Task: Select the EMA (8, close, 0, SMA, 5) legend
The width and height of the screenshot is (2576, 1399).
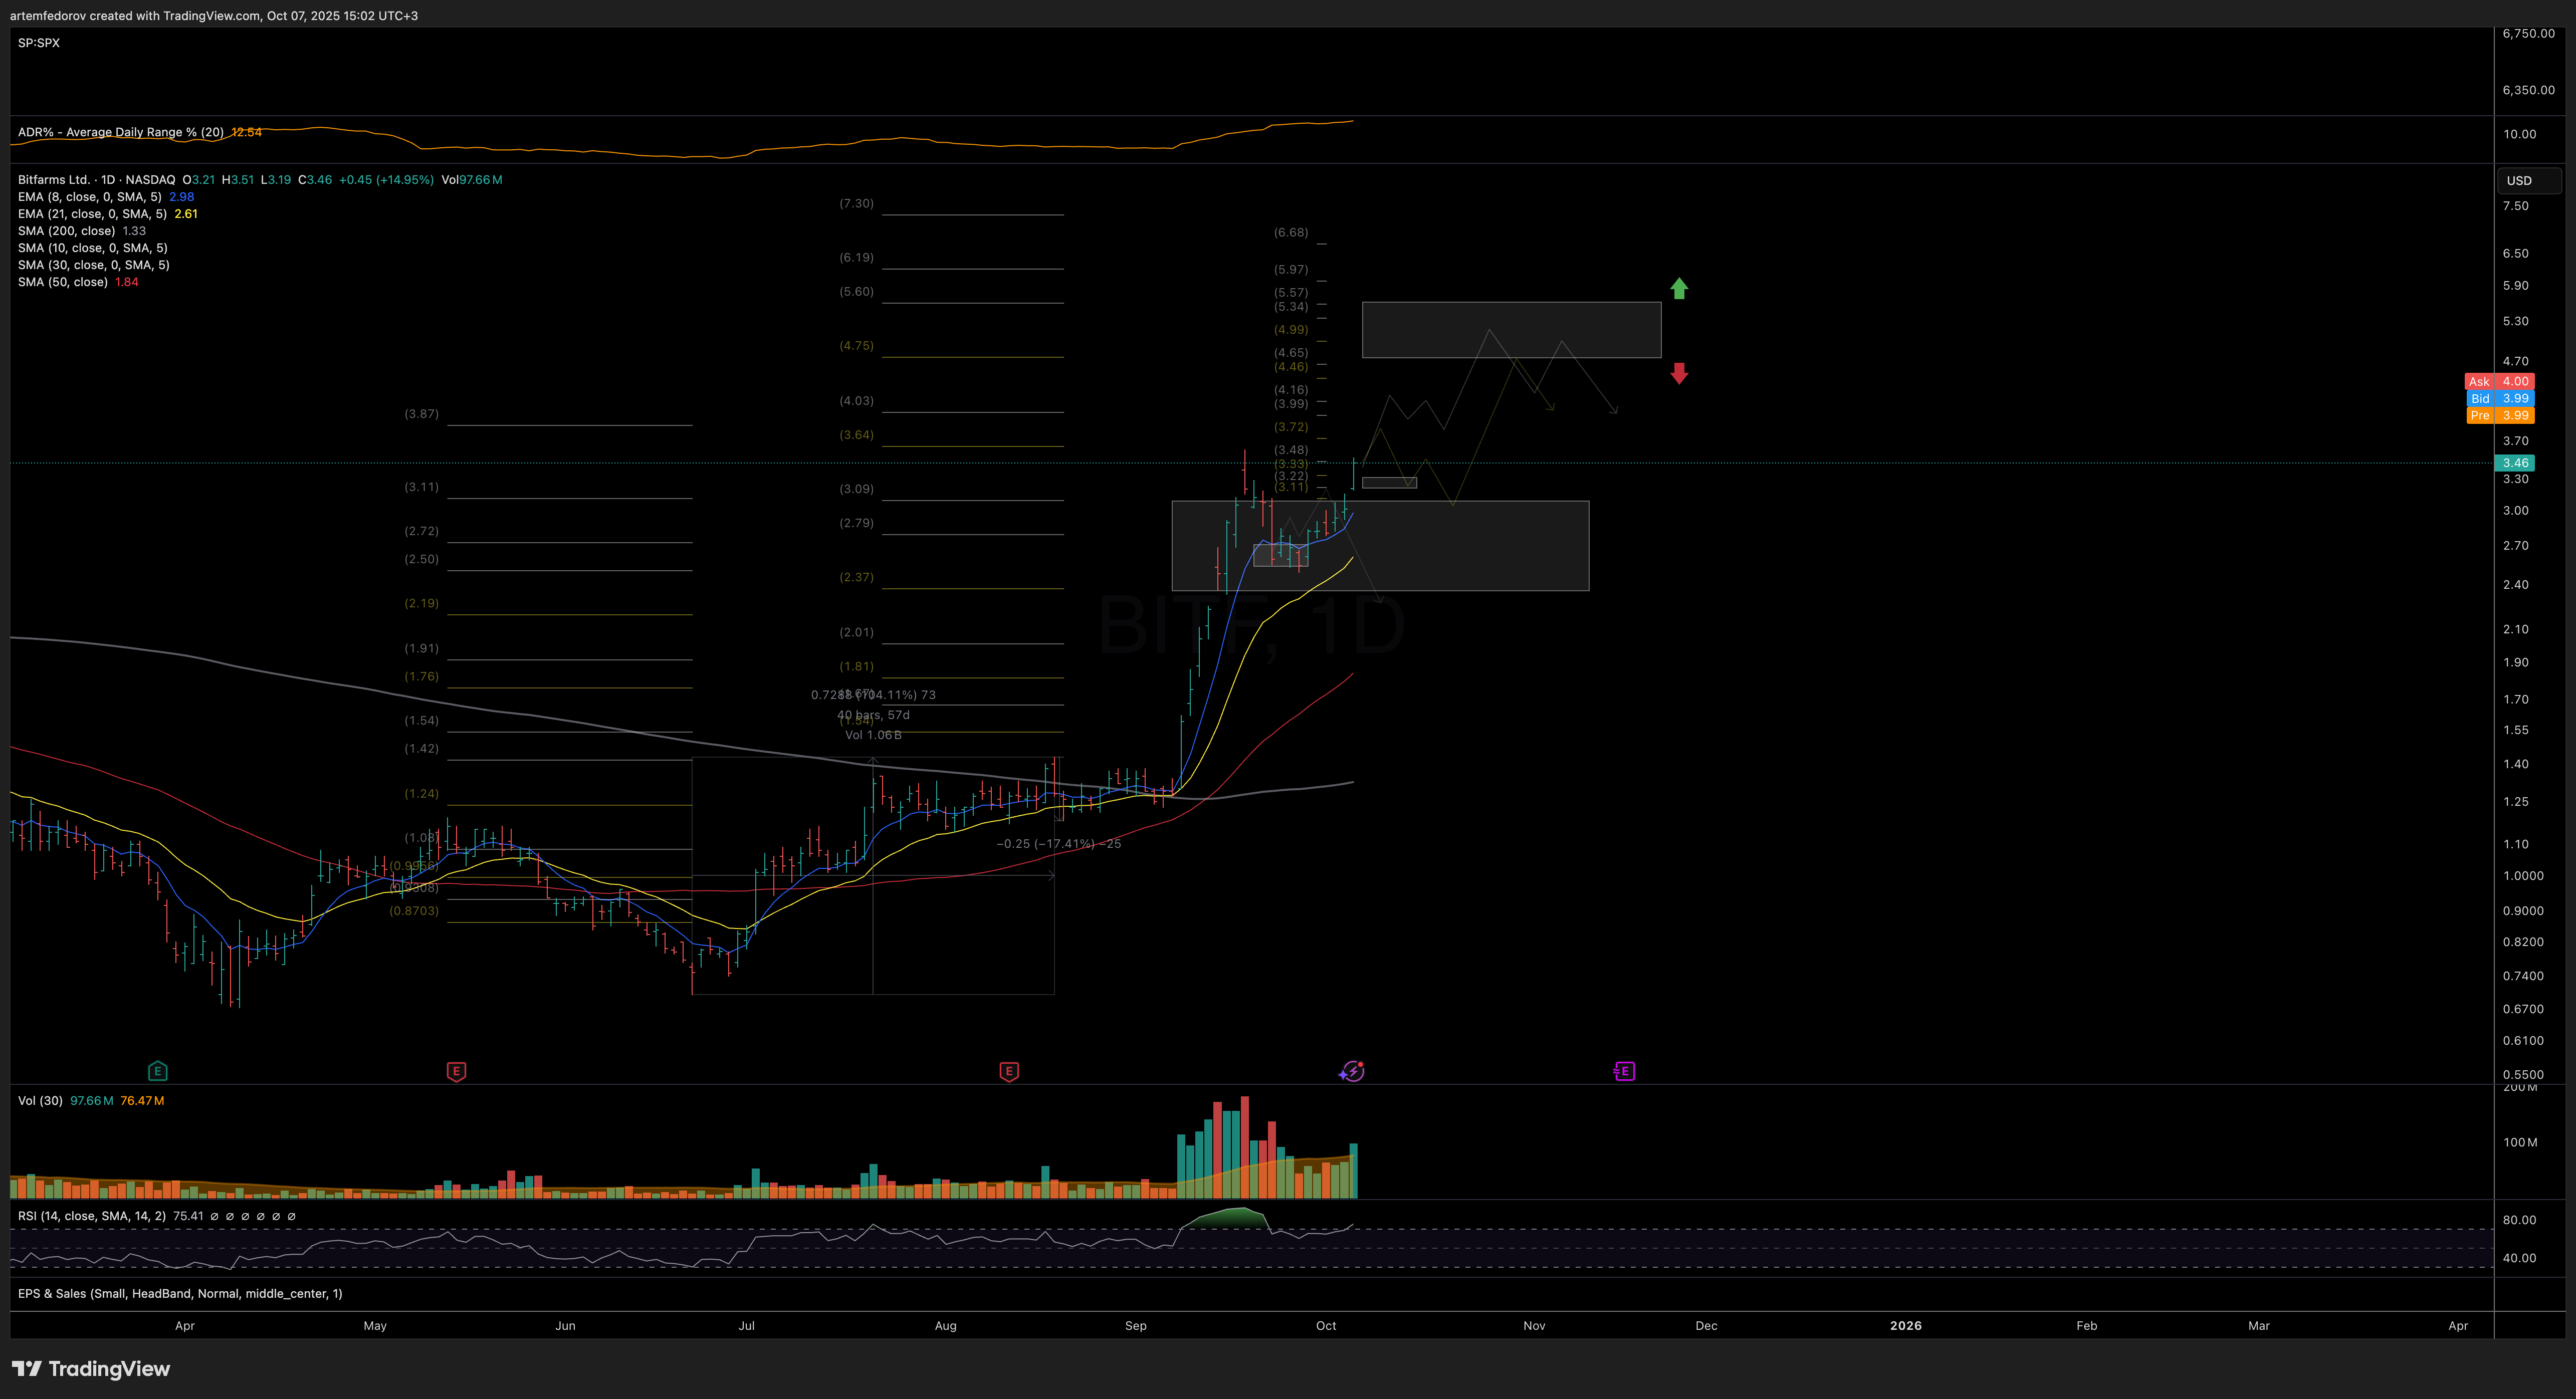Action: click(90, 197)
